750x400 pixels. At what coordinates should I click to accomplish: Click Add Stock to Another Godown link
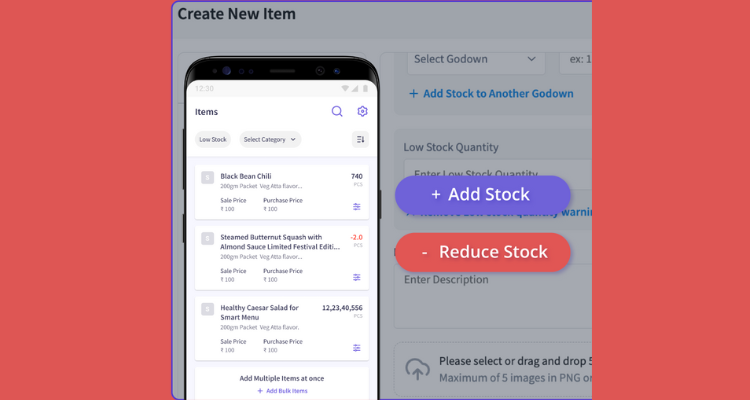[x=491, y=94]
